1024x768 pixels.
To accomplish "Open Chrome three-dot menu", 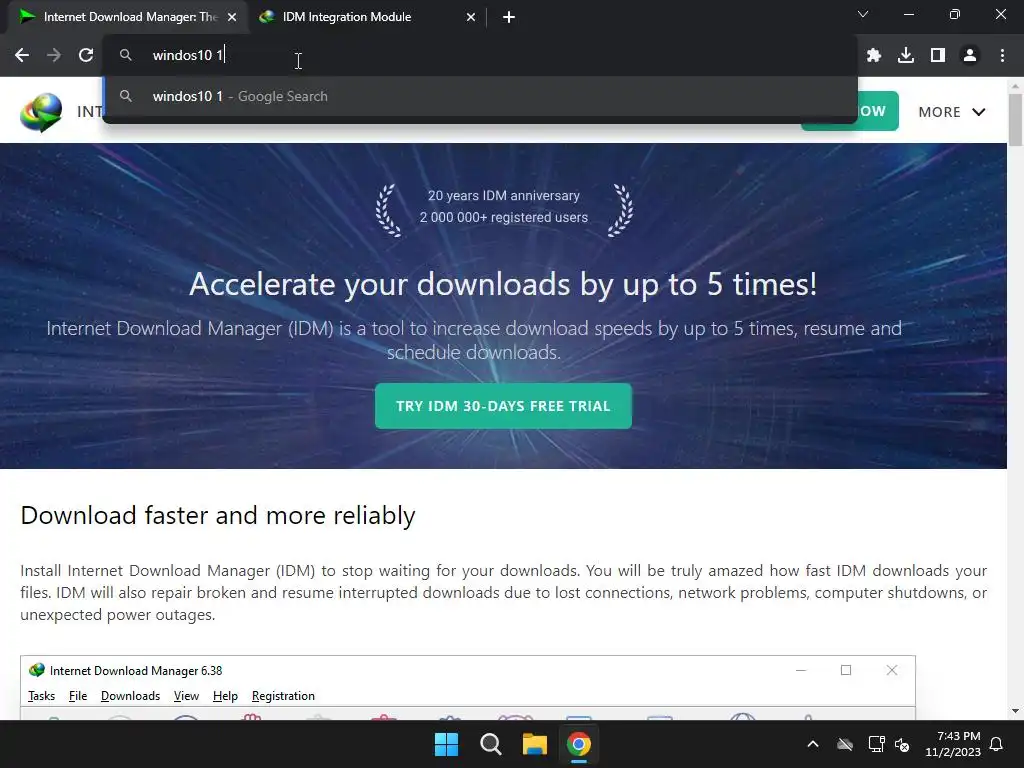I will tap(1002, 56).
